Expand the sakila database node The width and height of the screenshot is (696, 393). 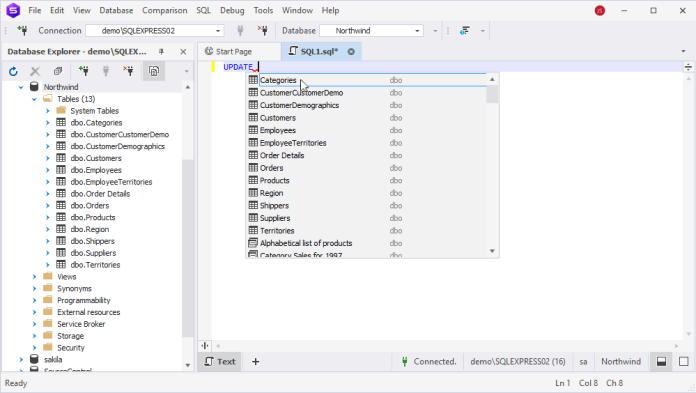click(21, 360)
